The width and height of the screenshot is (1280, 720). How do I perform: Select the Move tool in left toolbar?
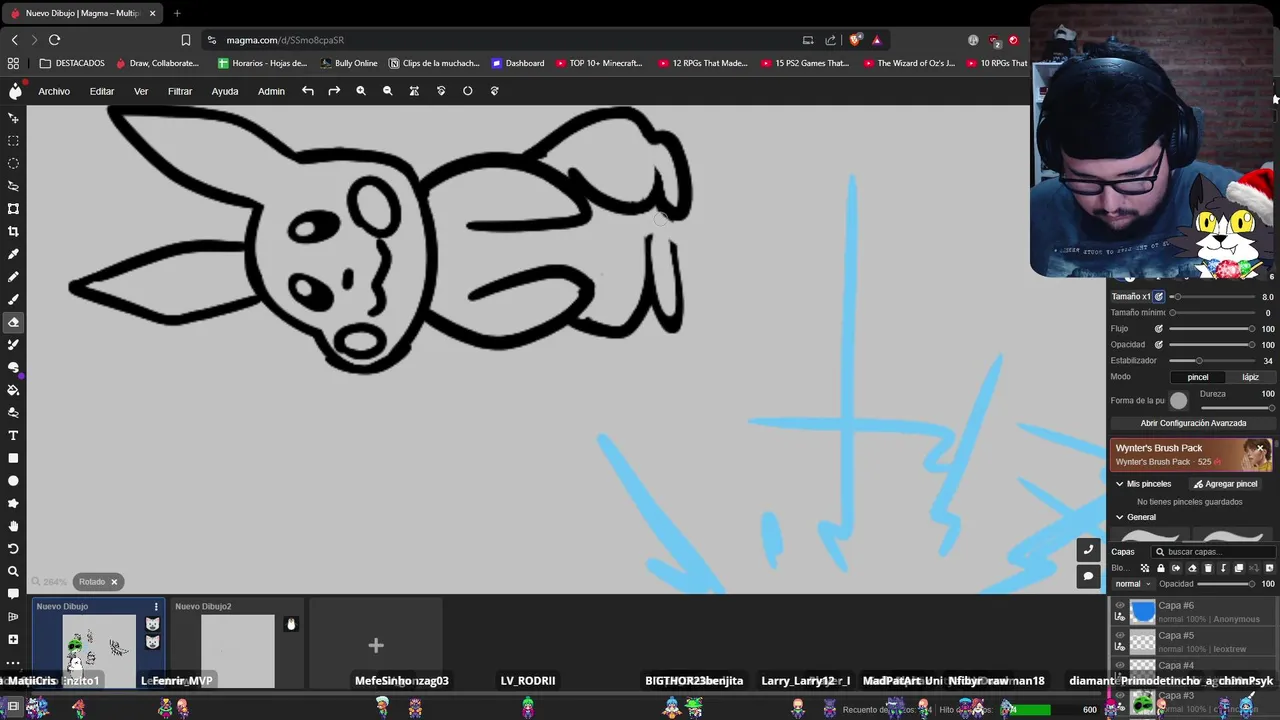pyautogui.click(x=13, y=118)
